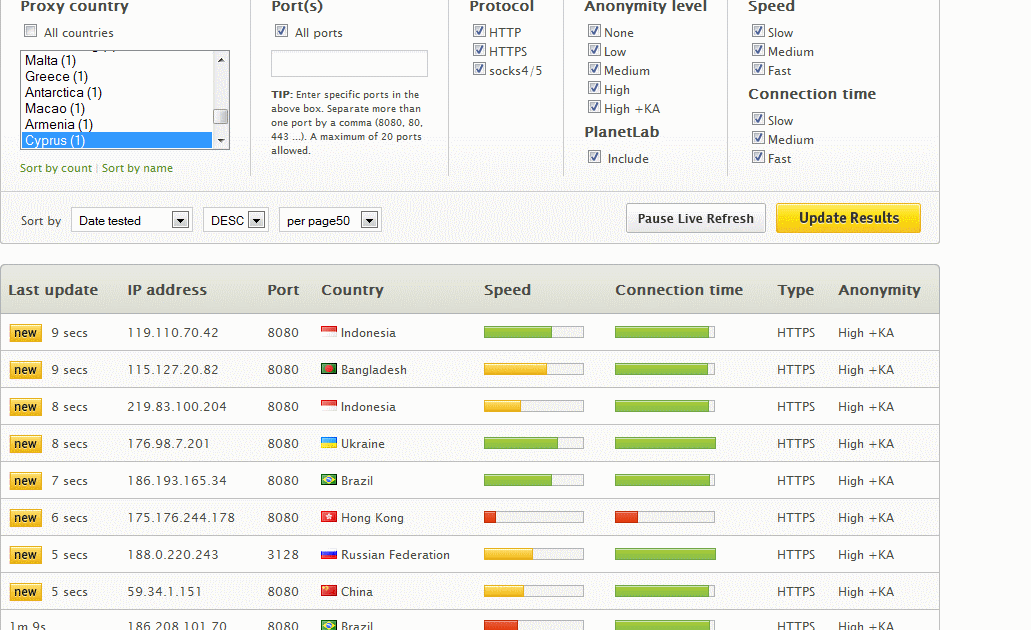Screen dimensions: 1031x630
Task: Uncheck the High anonymity level checkbox
Action: (x=594, y=88)
